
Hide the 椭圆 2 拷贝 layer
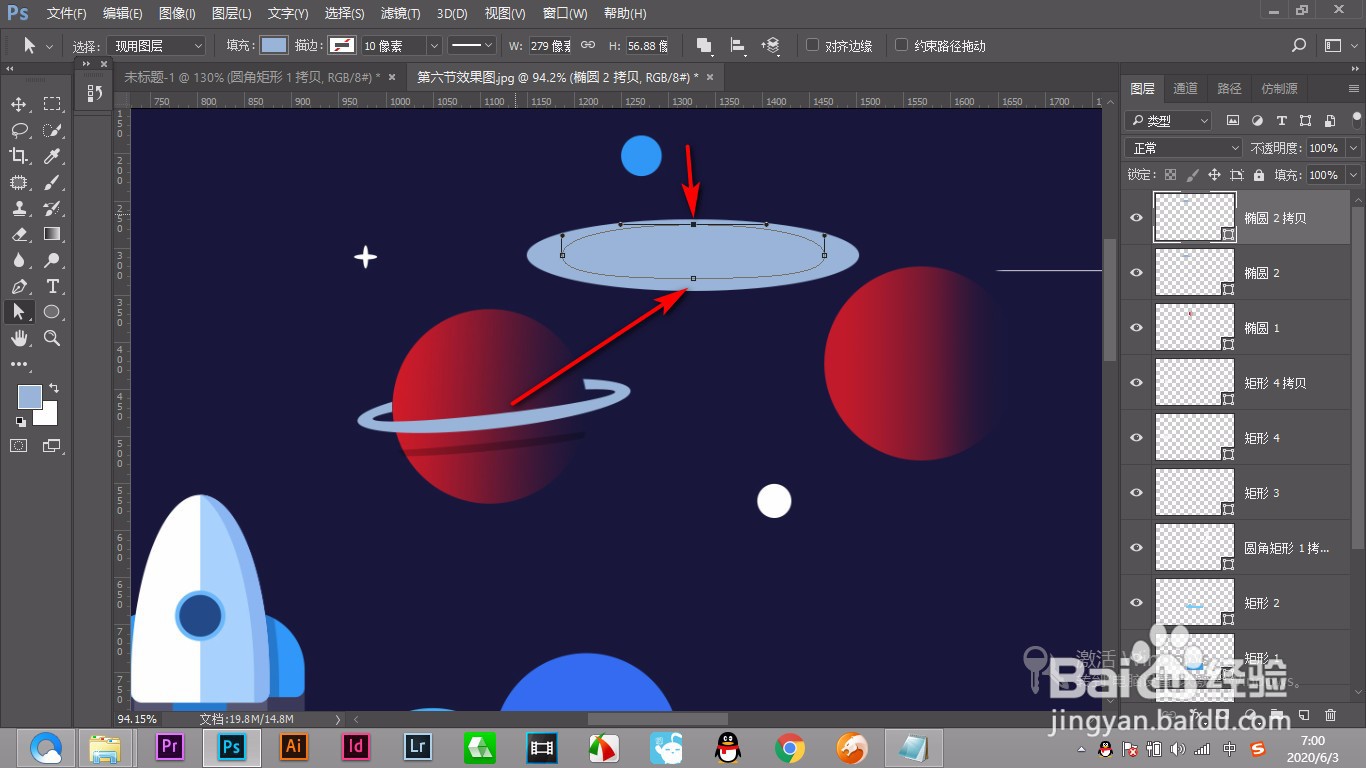1136,217
